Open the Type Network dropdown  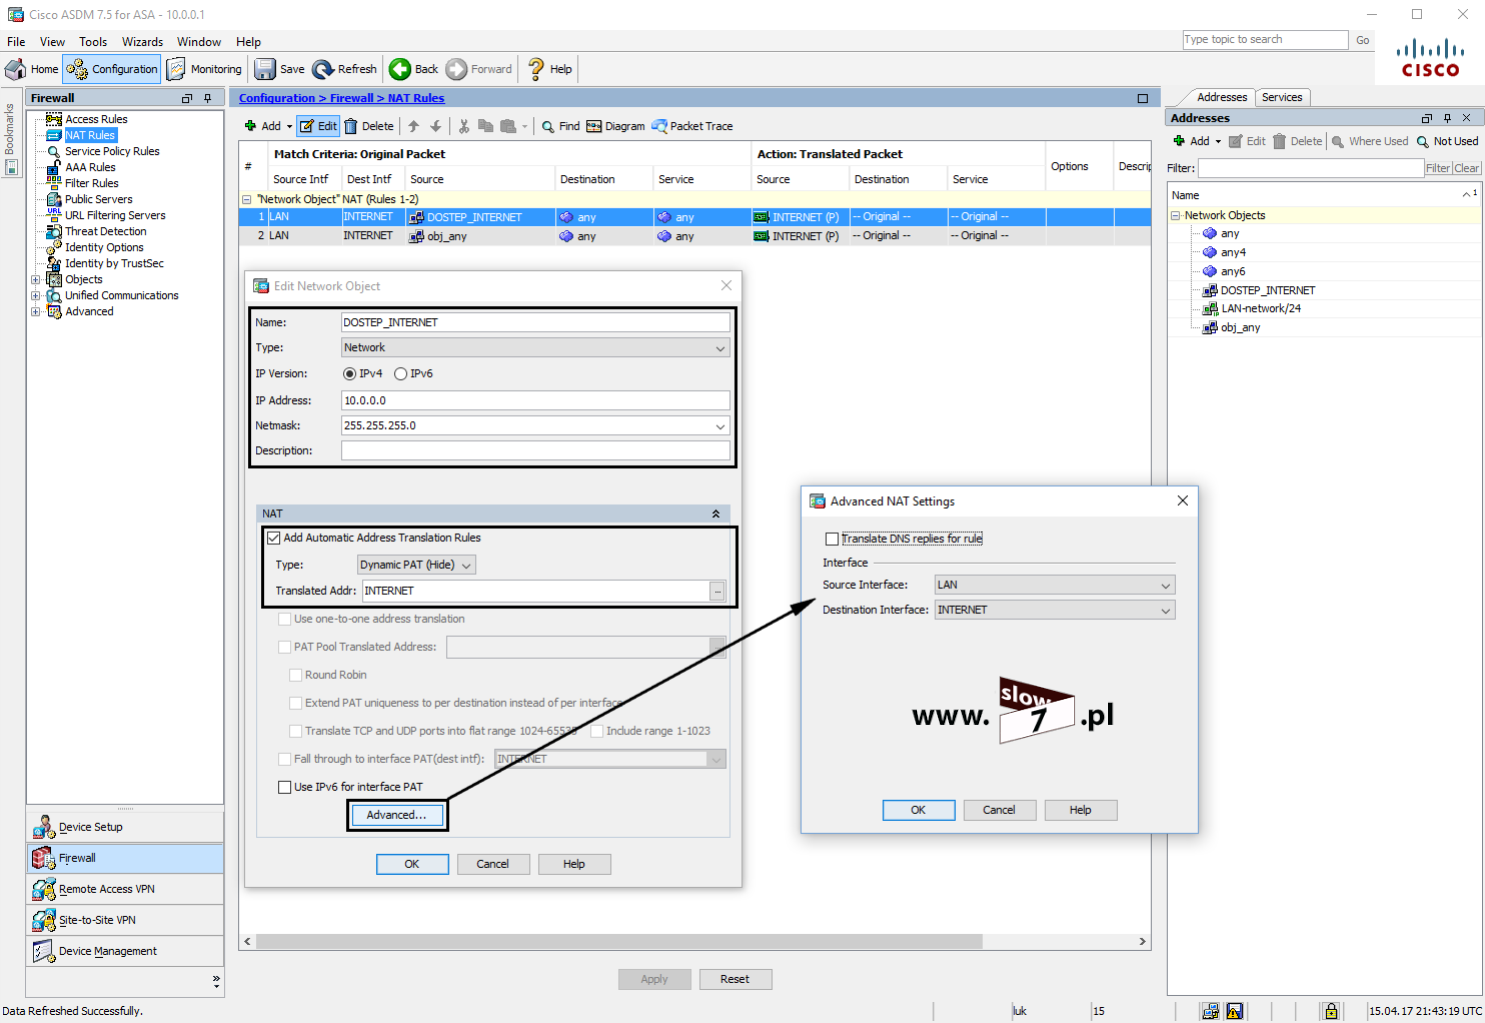pyautogui.click(x=535, y=347)
